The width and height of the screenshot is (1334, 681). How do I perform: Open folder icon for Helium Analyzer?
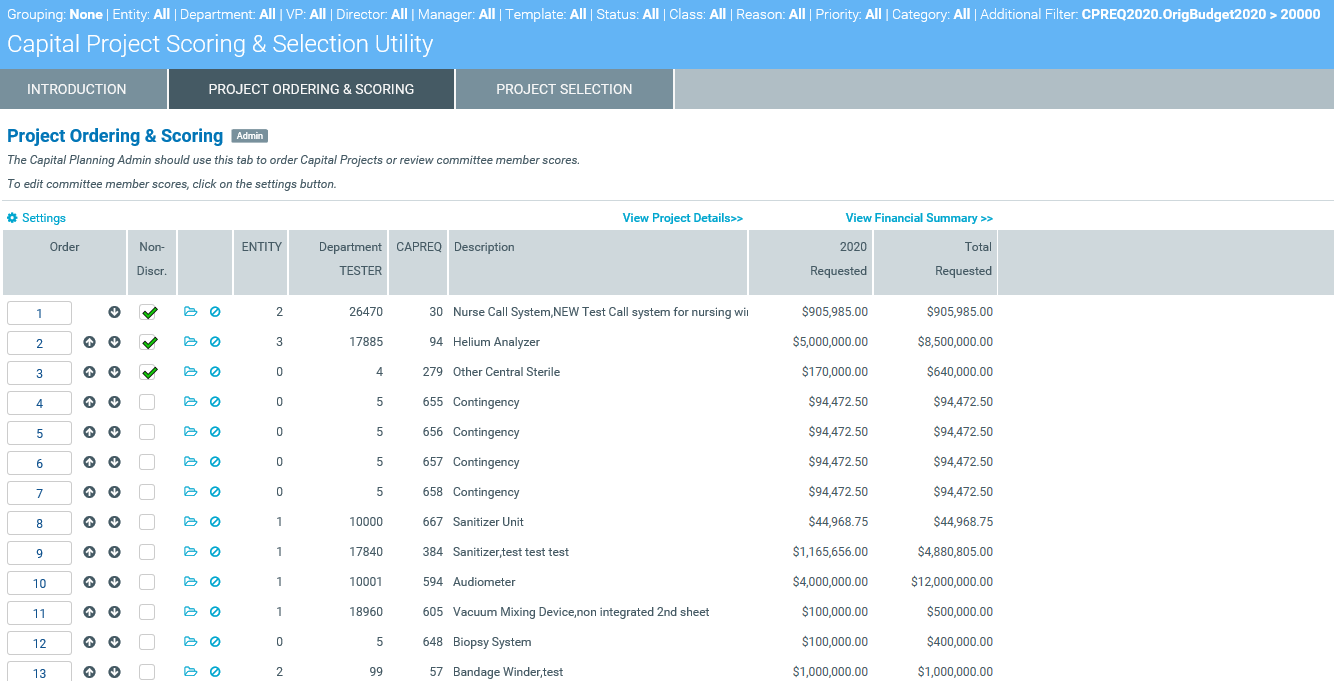pyautogui.click(x=190, y=342)
